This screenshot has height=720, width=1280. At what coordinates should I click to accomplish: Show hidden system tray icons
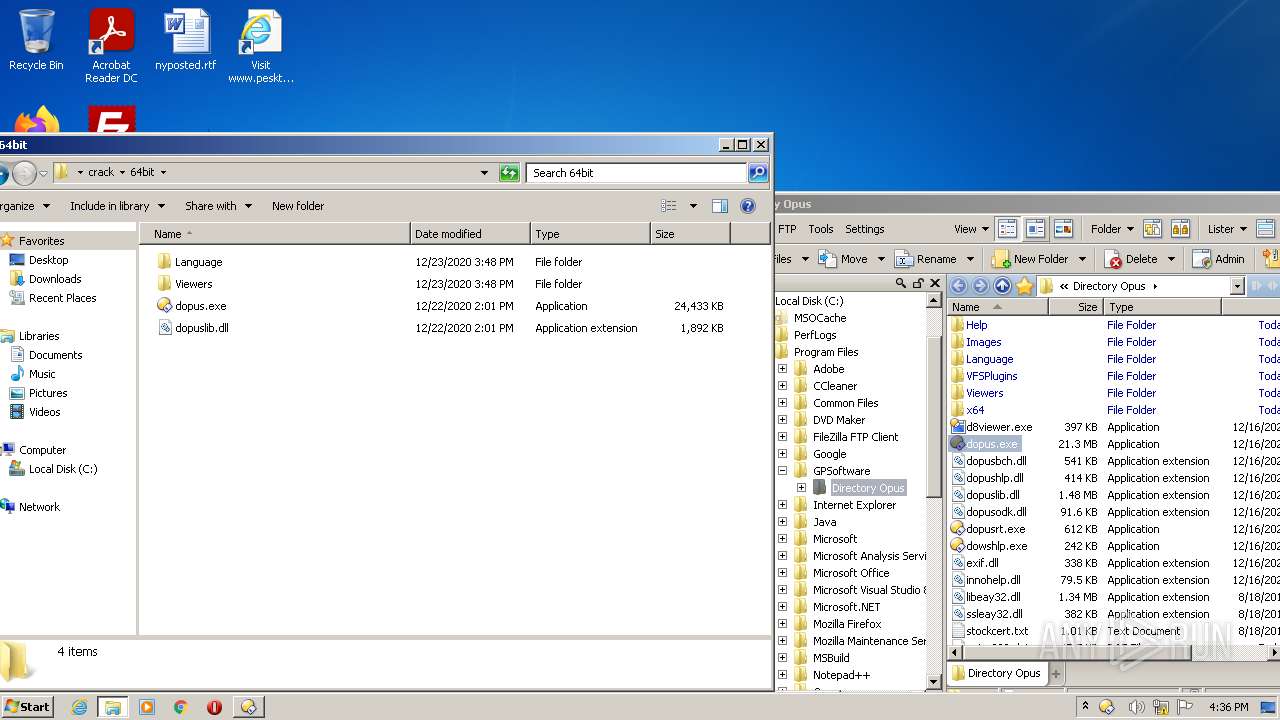tap(1086, 707)
